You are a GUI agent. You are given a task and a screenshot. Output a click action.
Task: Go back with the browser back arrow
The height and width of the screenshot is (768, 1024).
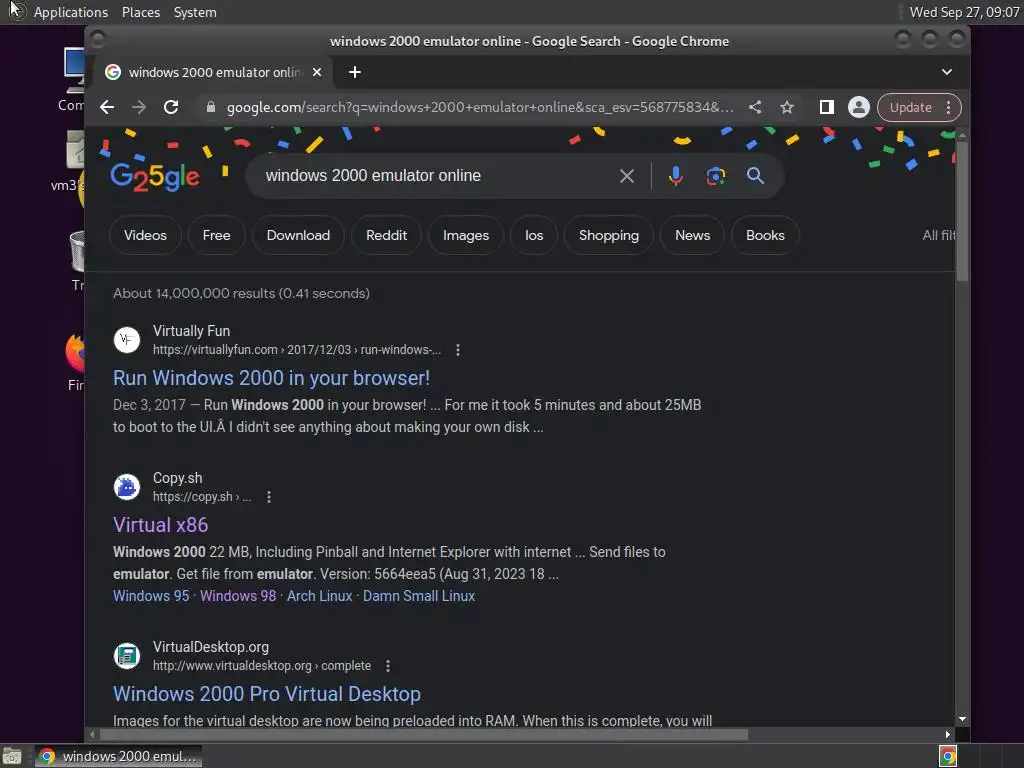click(107, 107)
